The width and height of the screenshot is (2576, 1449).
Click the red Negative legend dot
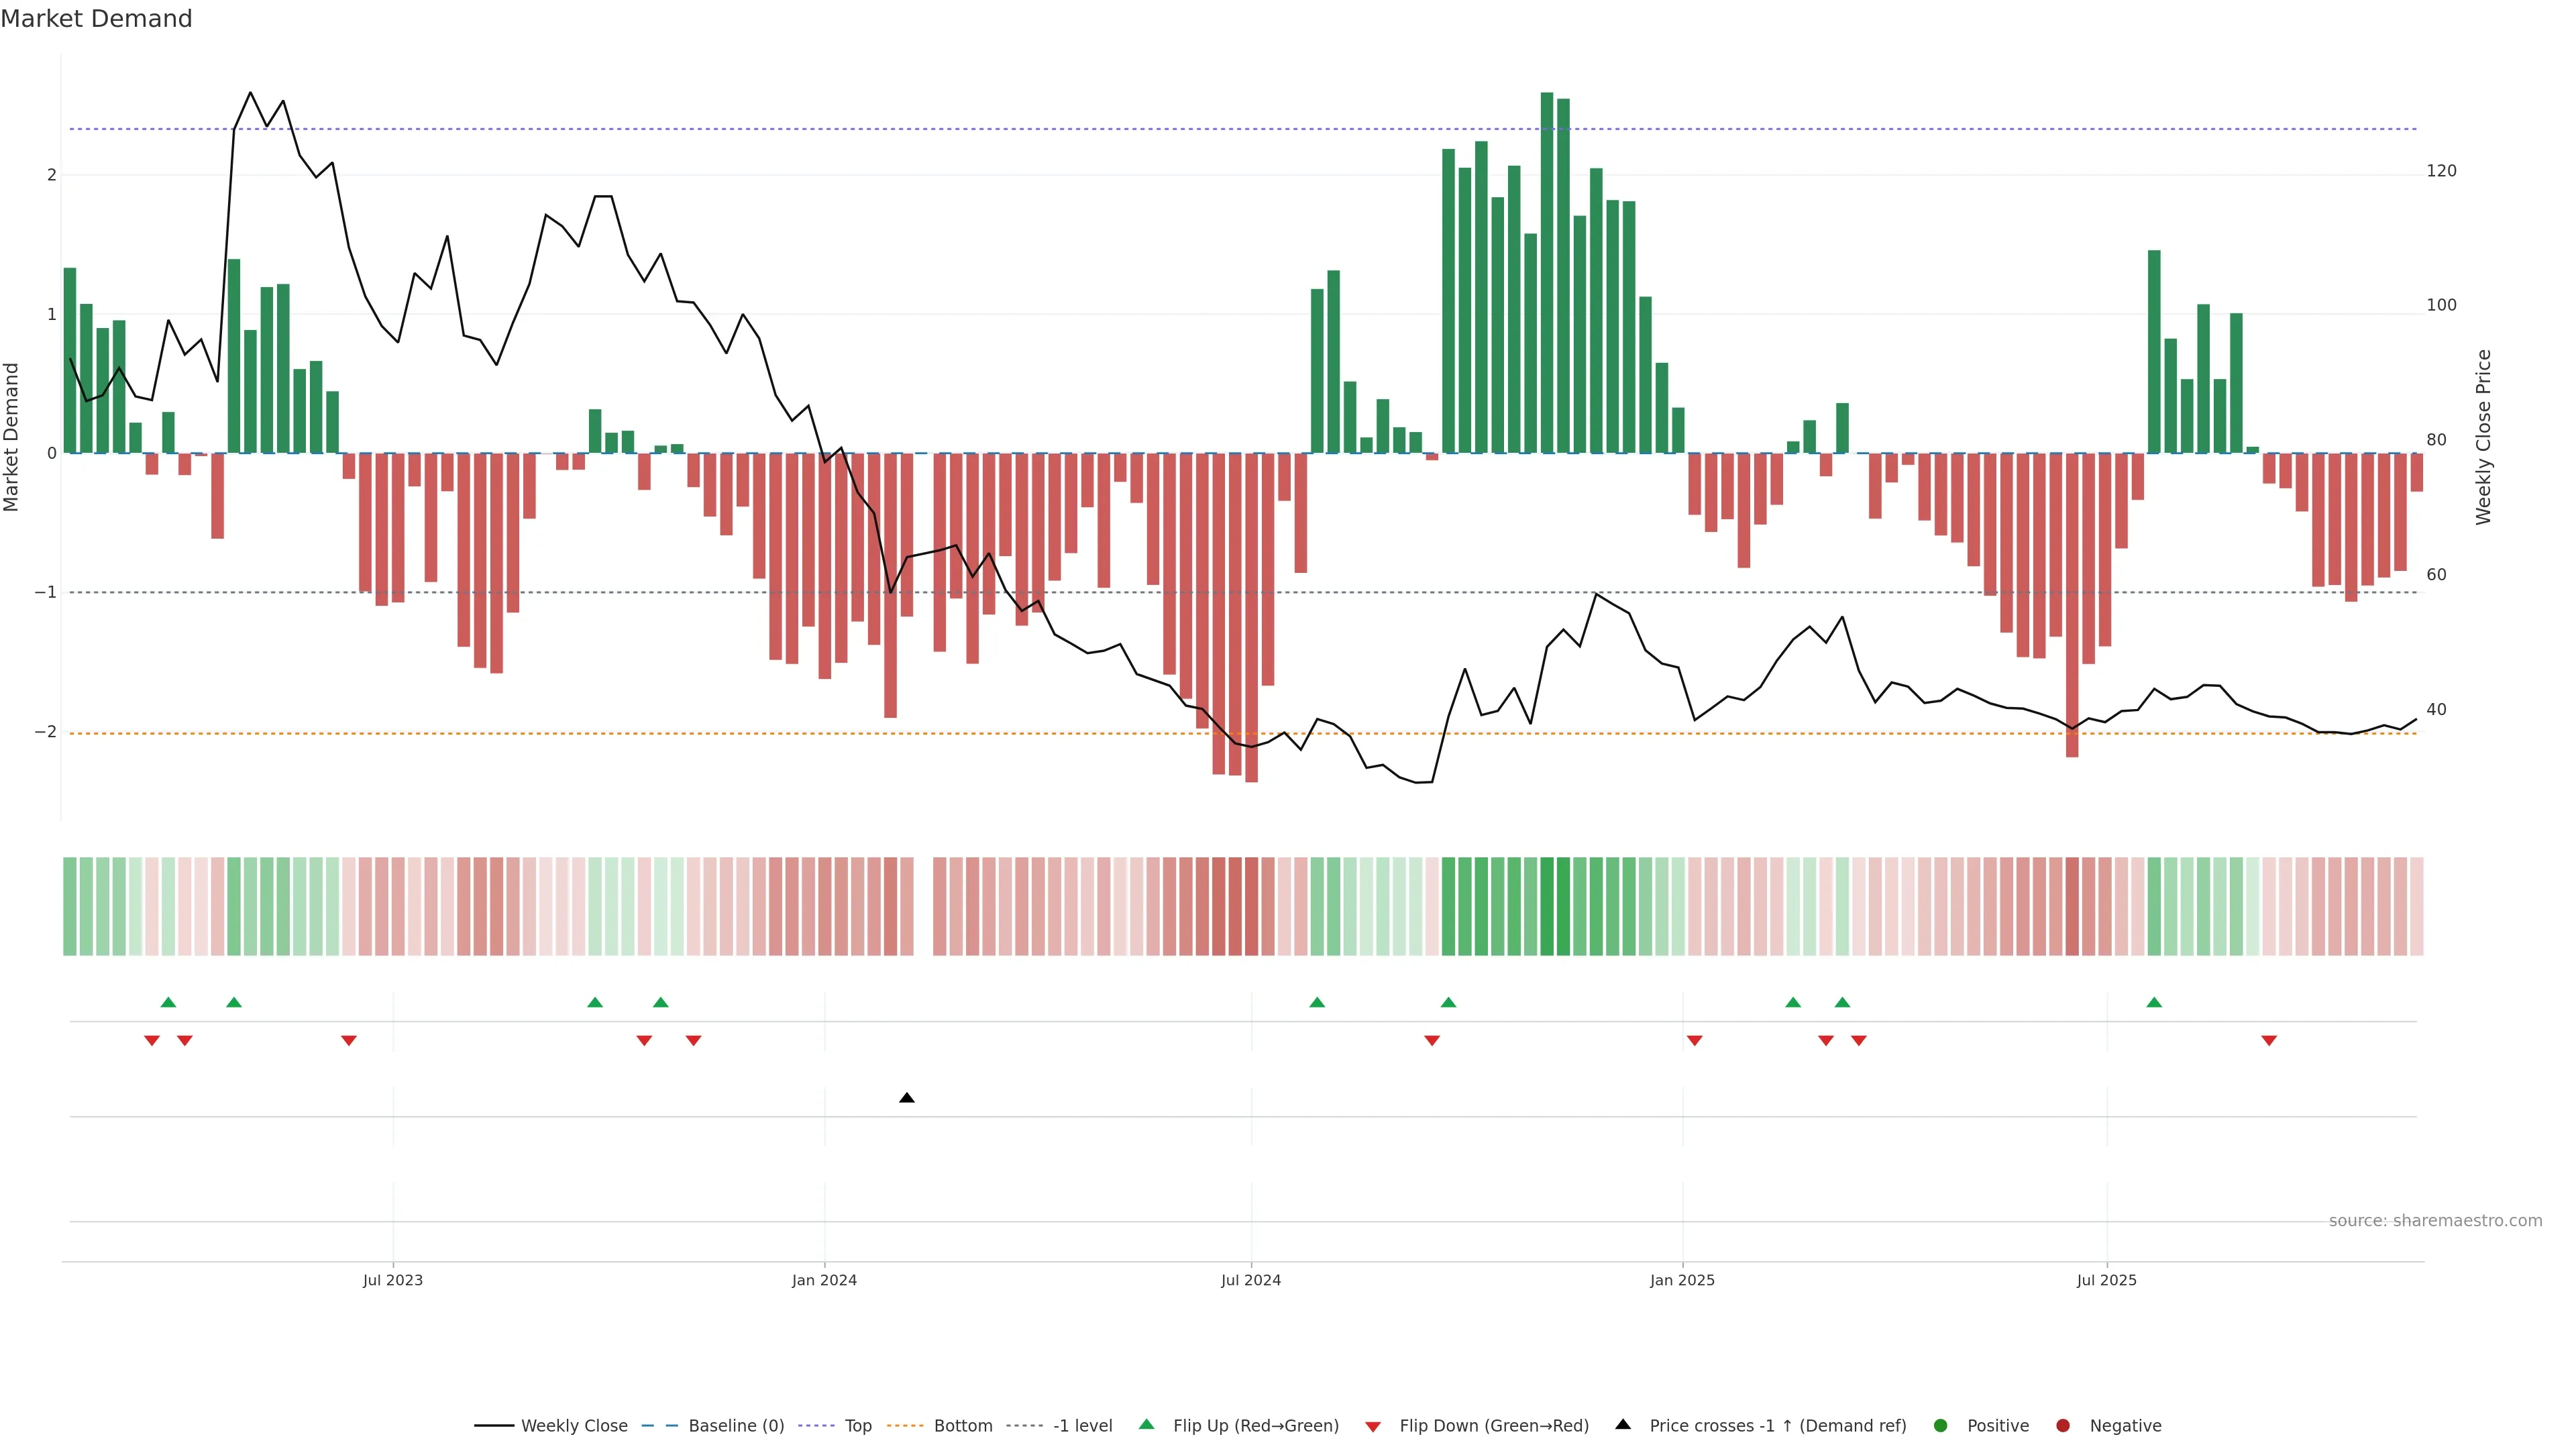(2063, 1425)
